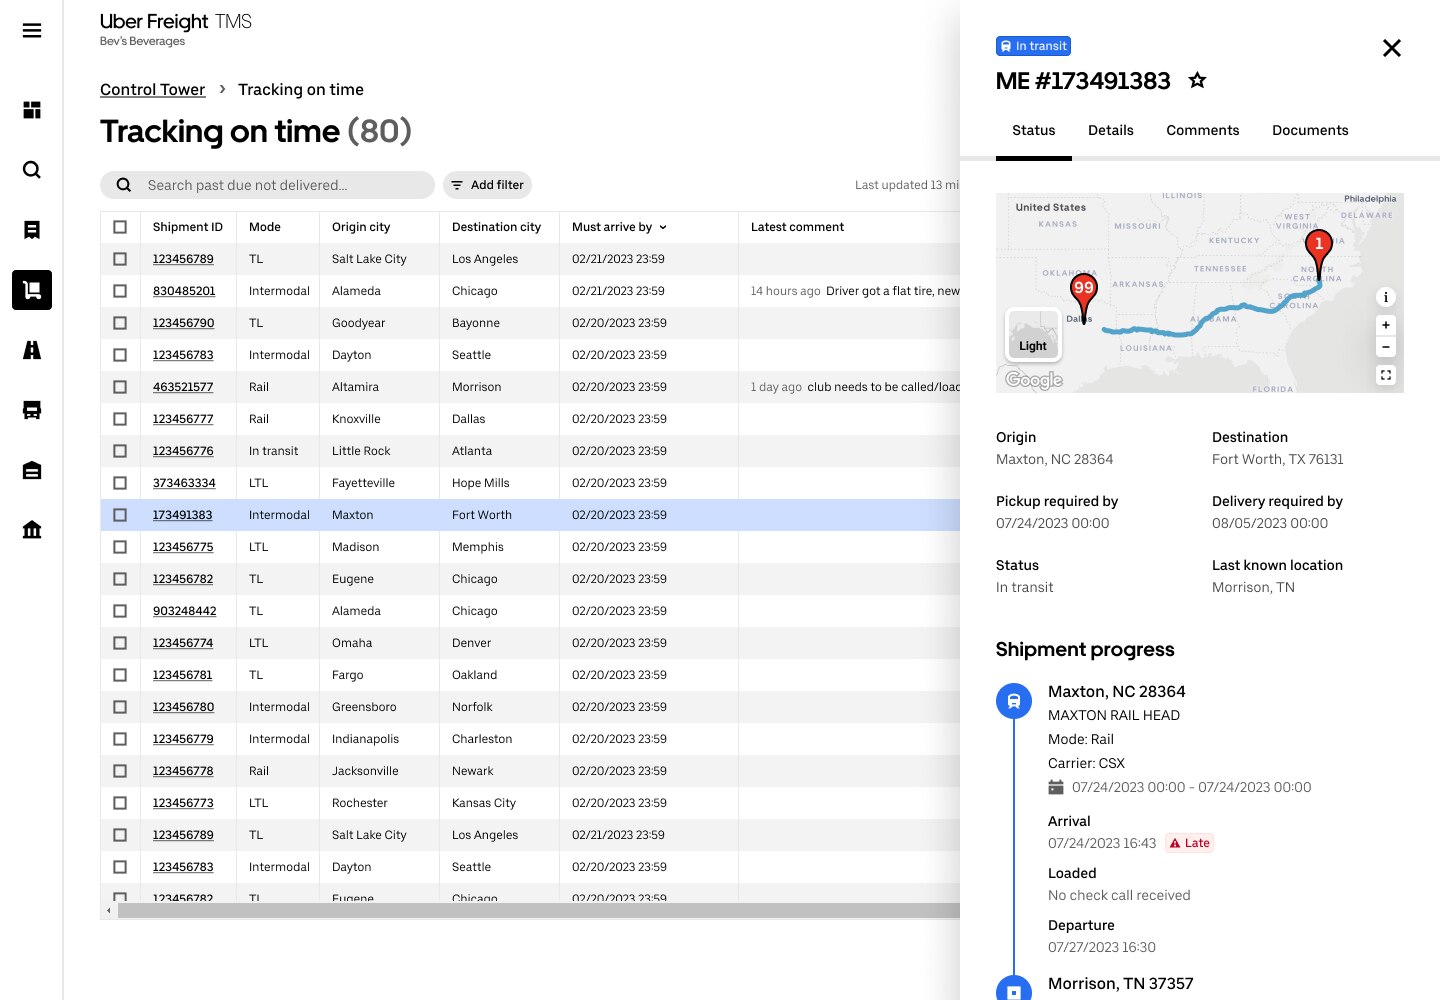Open the bank building icon in sidebar

32,530
